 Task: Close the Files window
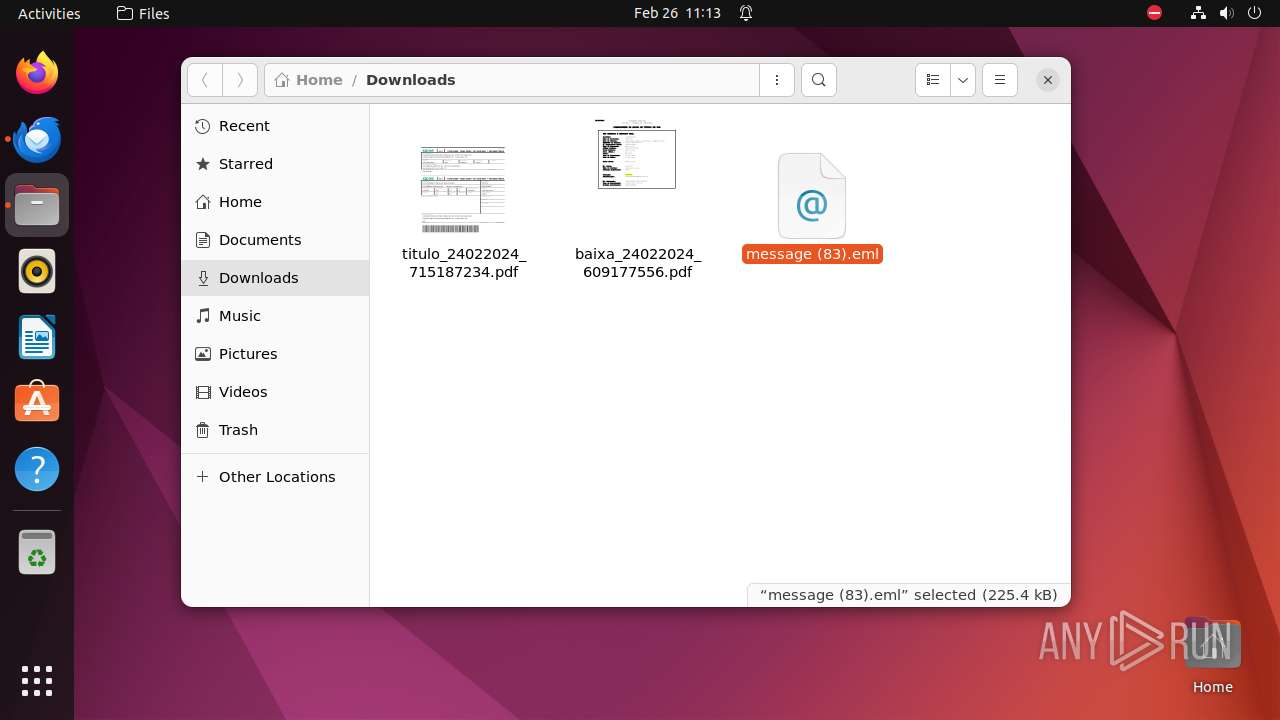(x=1047, y=80)
